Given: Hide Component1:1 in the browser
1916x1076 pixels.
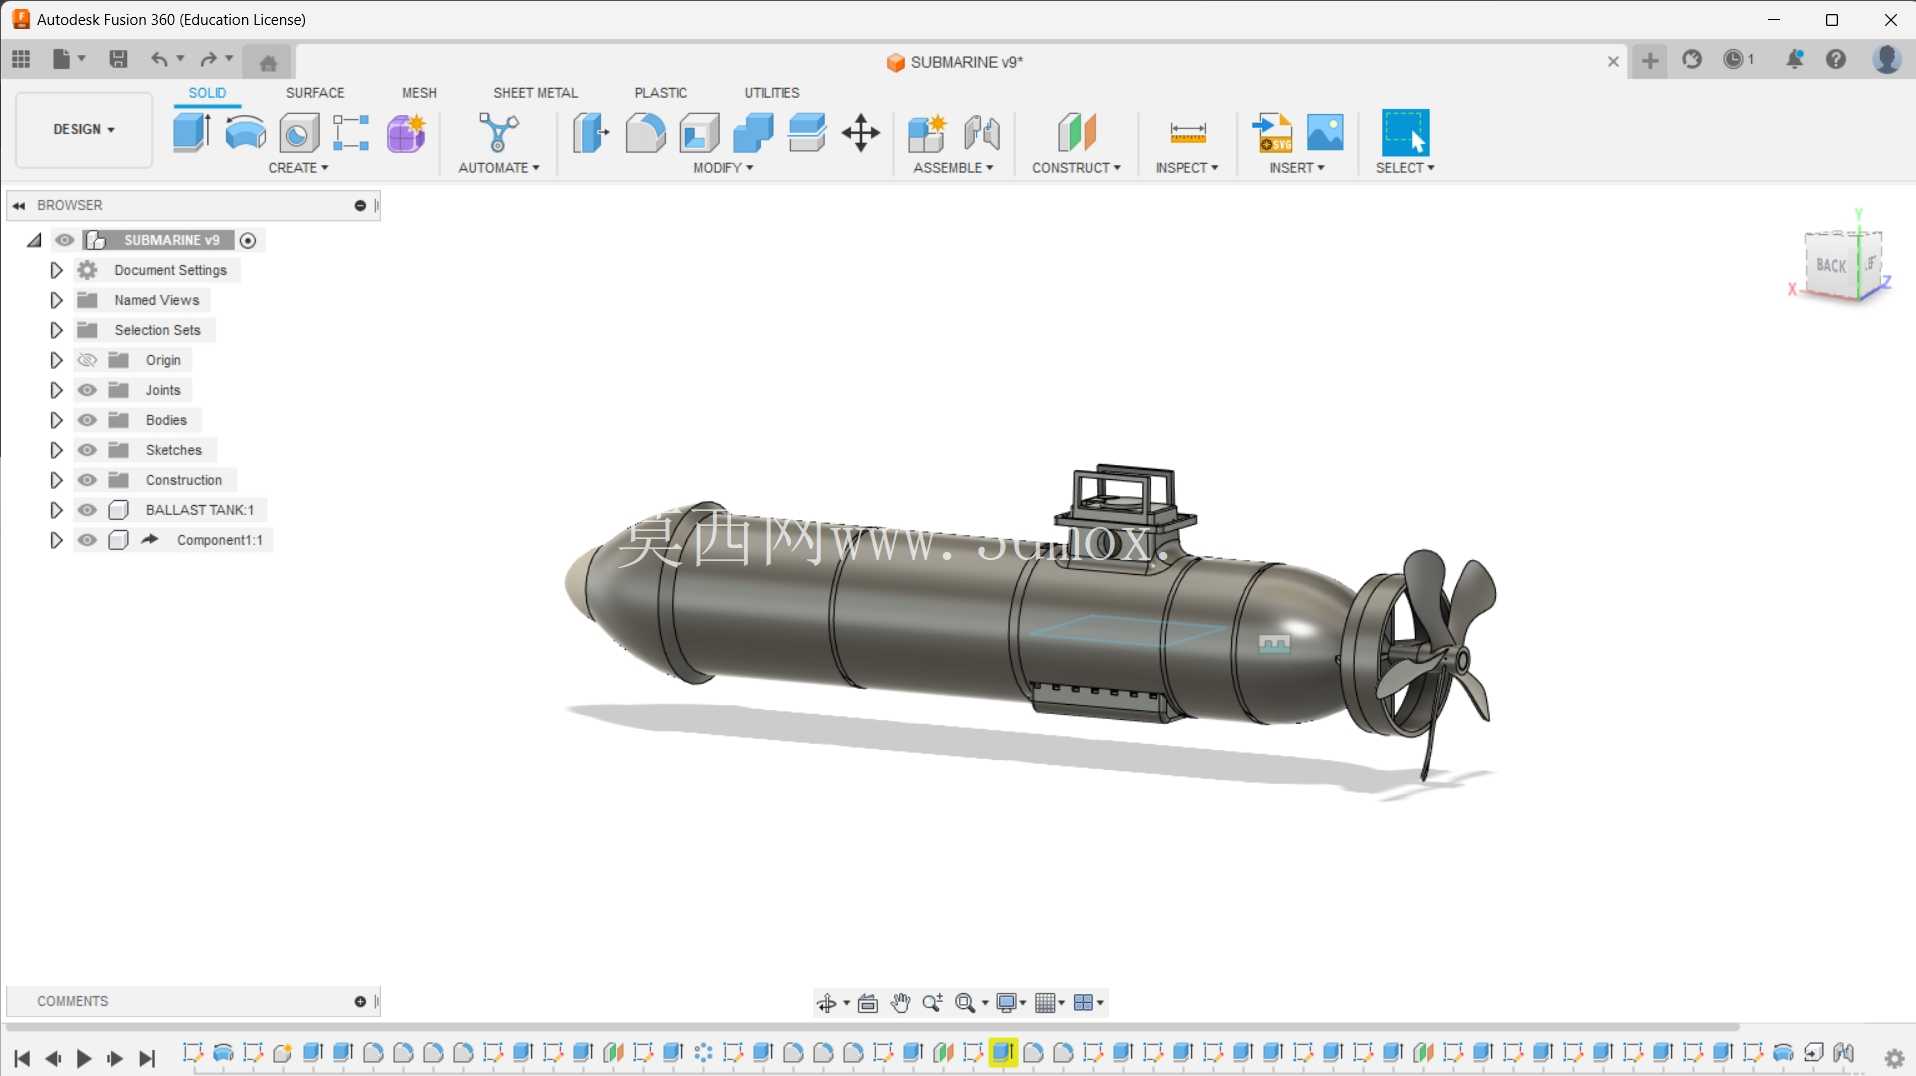Looking at the screenshot, I should click(x=87, y=540).
